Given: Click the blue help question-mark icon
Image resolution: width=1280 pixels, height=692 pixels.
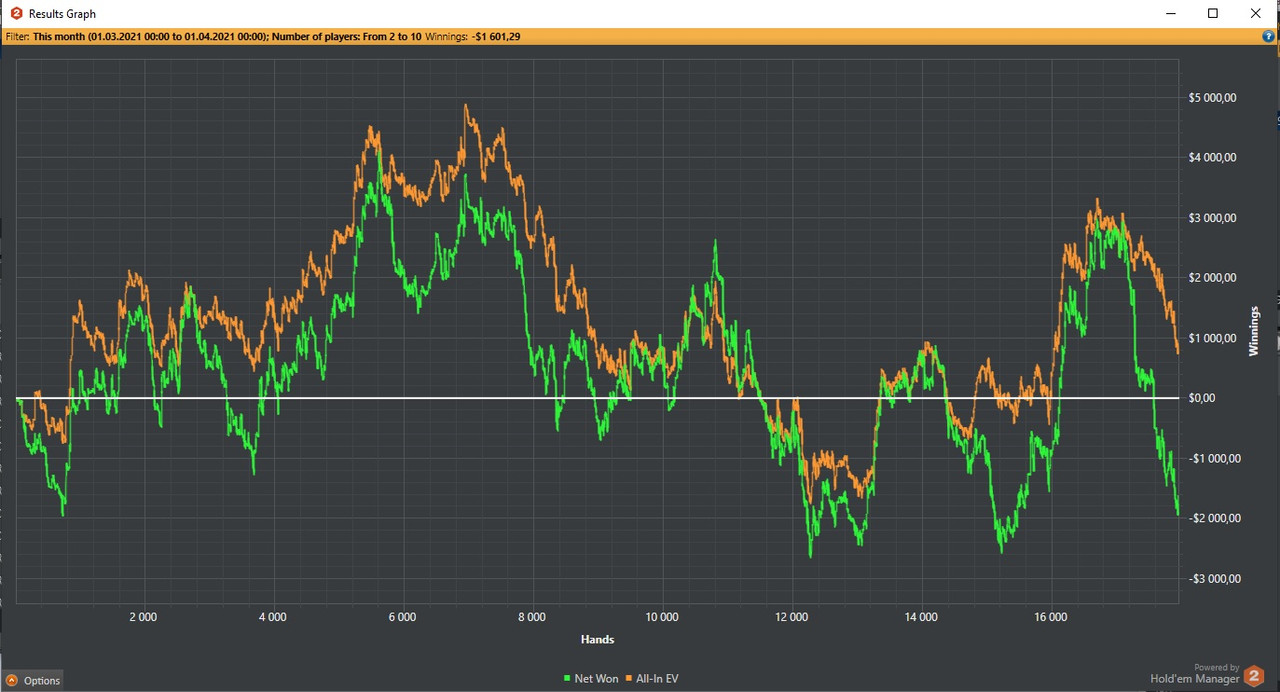Looking at the screenshot, I should pos(1269,36).
